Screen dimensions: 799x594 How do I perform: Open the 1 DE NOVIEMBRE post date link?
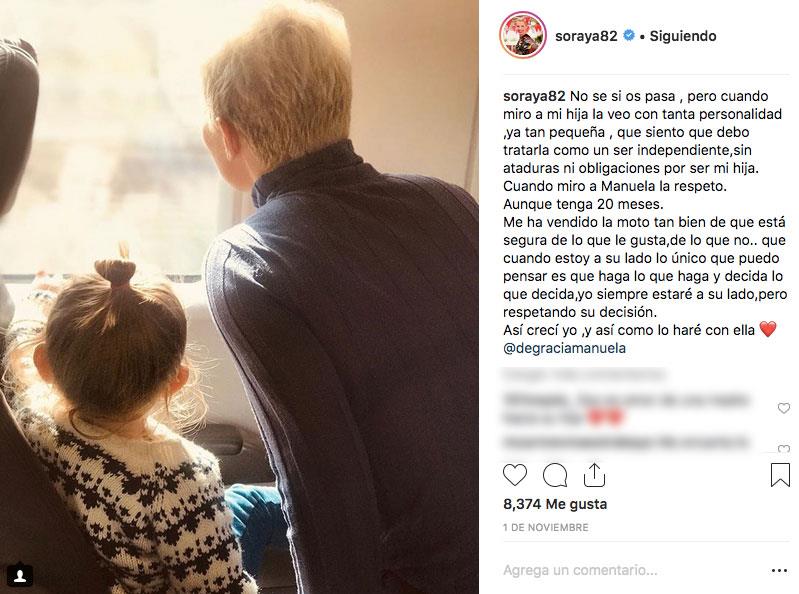click(546, 527)
